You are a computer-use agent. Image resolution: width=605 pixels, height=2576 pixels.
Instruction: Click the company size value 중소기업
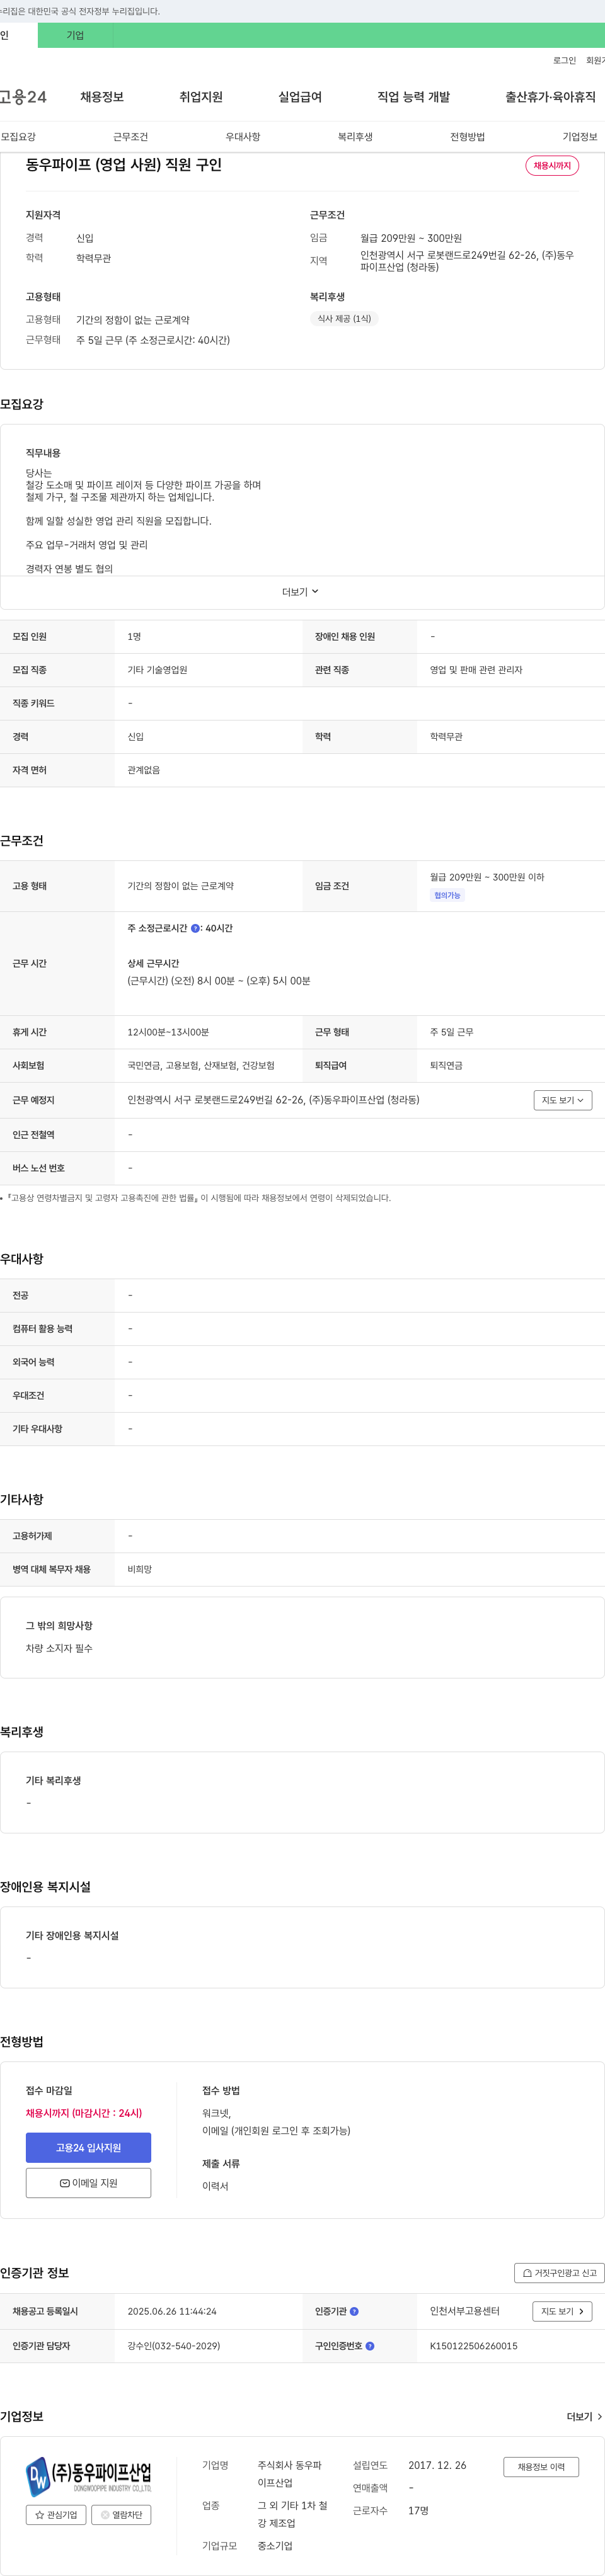click(x=275, y=2546)
